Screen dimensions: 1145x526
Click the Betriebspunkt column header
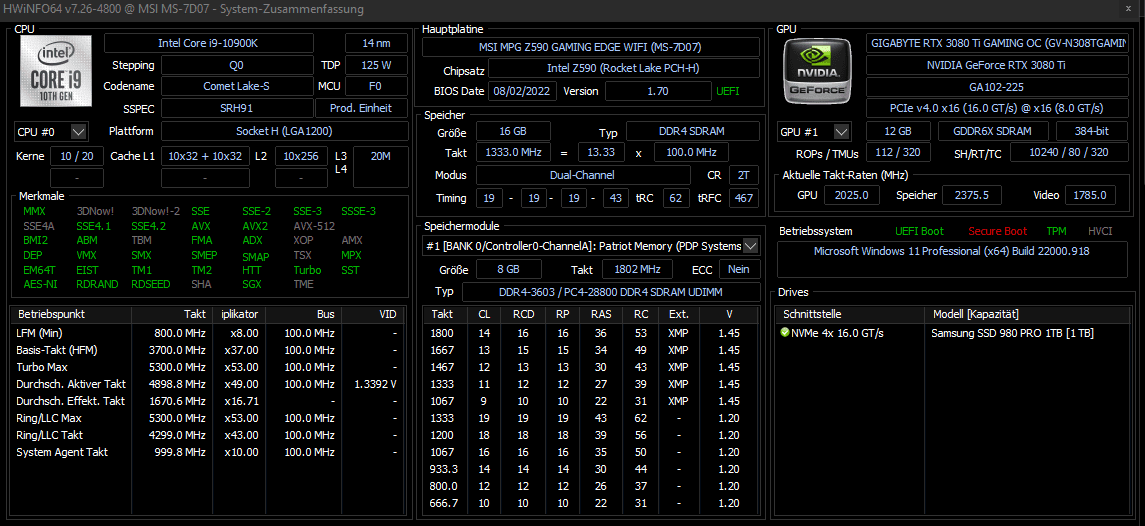[71, 314]
